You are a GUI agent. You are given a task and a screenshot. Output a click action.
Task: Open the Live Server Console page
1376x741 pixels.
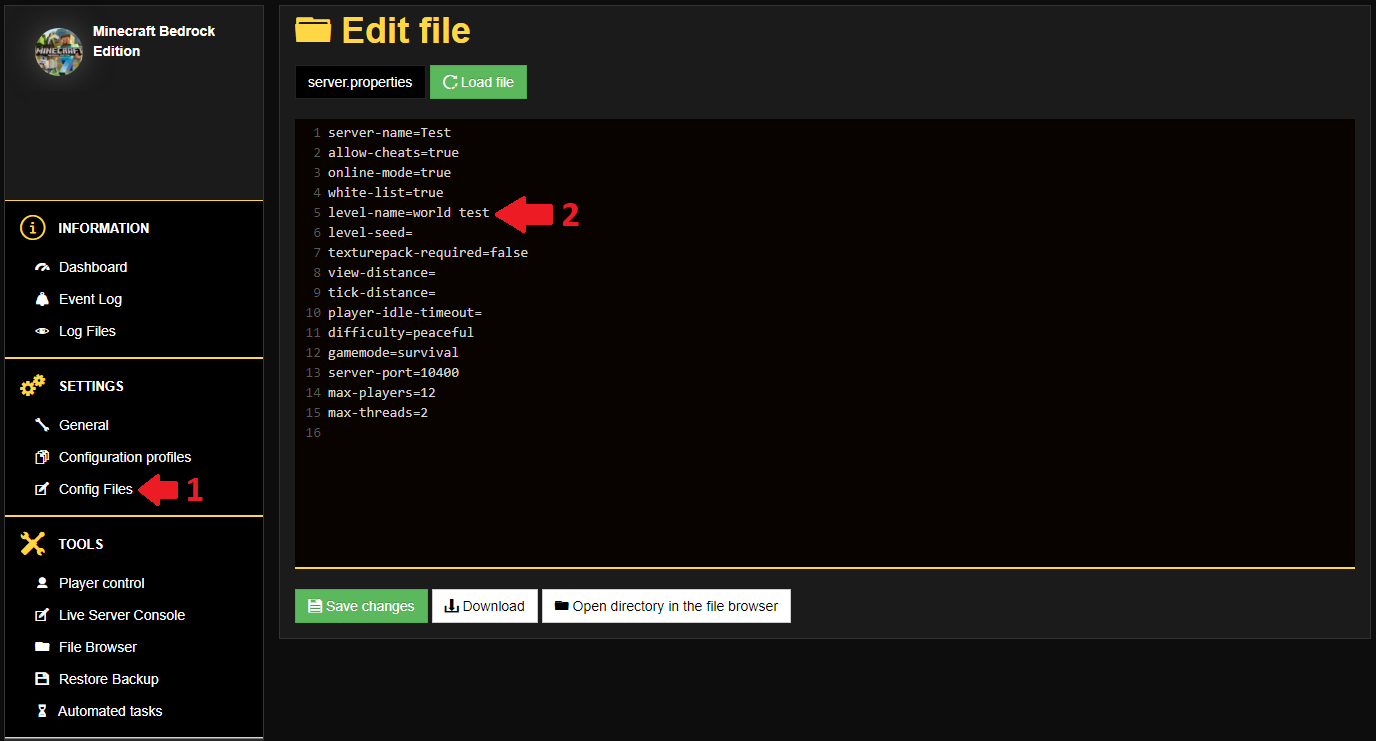(121, 615)
